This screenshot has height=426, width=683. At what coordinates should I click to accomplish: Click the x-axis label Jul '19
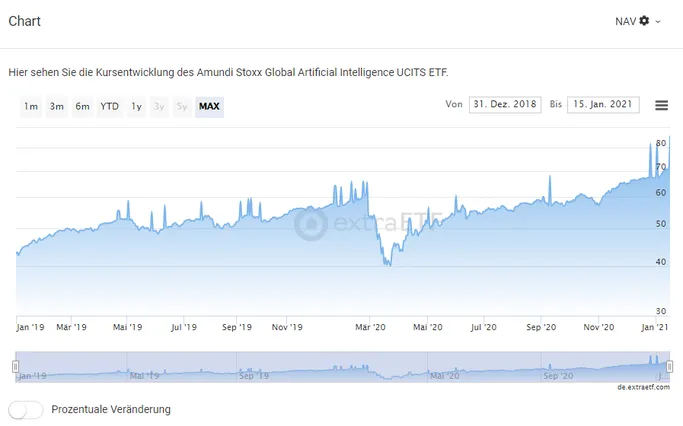tap(184, 327)
